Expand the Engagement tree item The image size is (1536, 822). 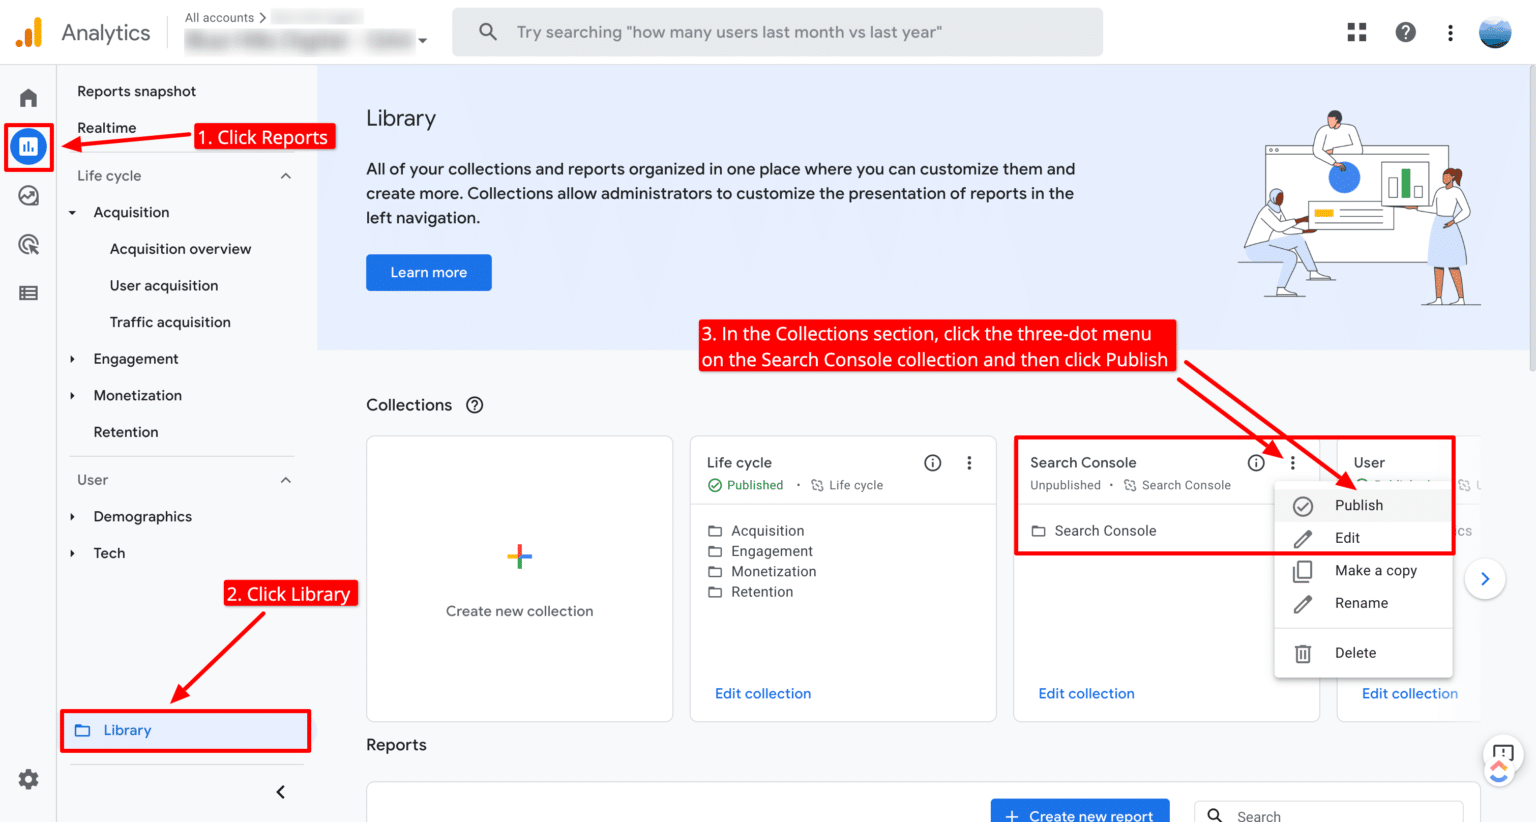72,359
